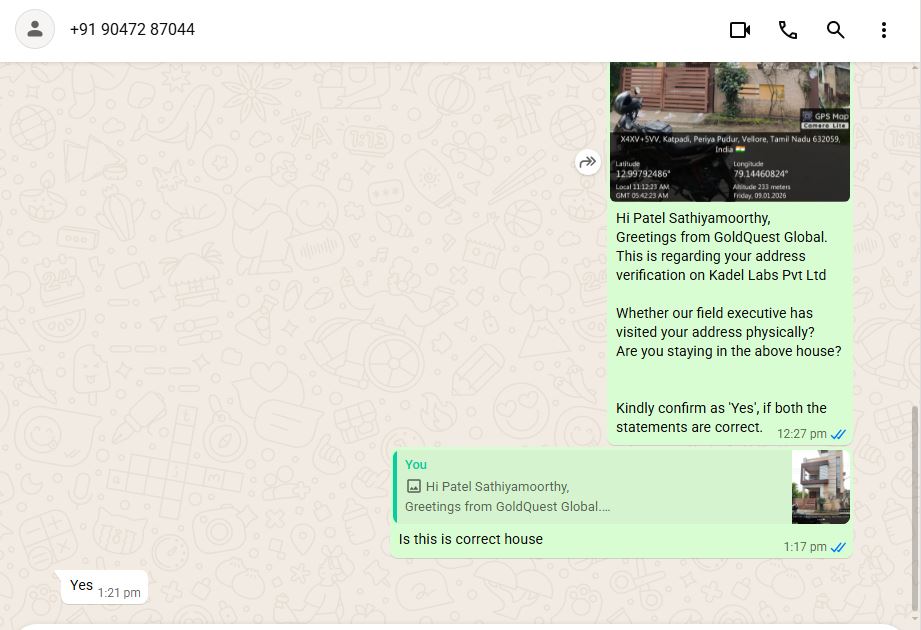Click the chat's vertical scrollbar

coord(914,500)
